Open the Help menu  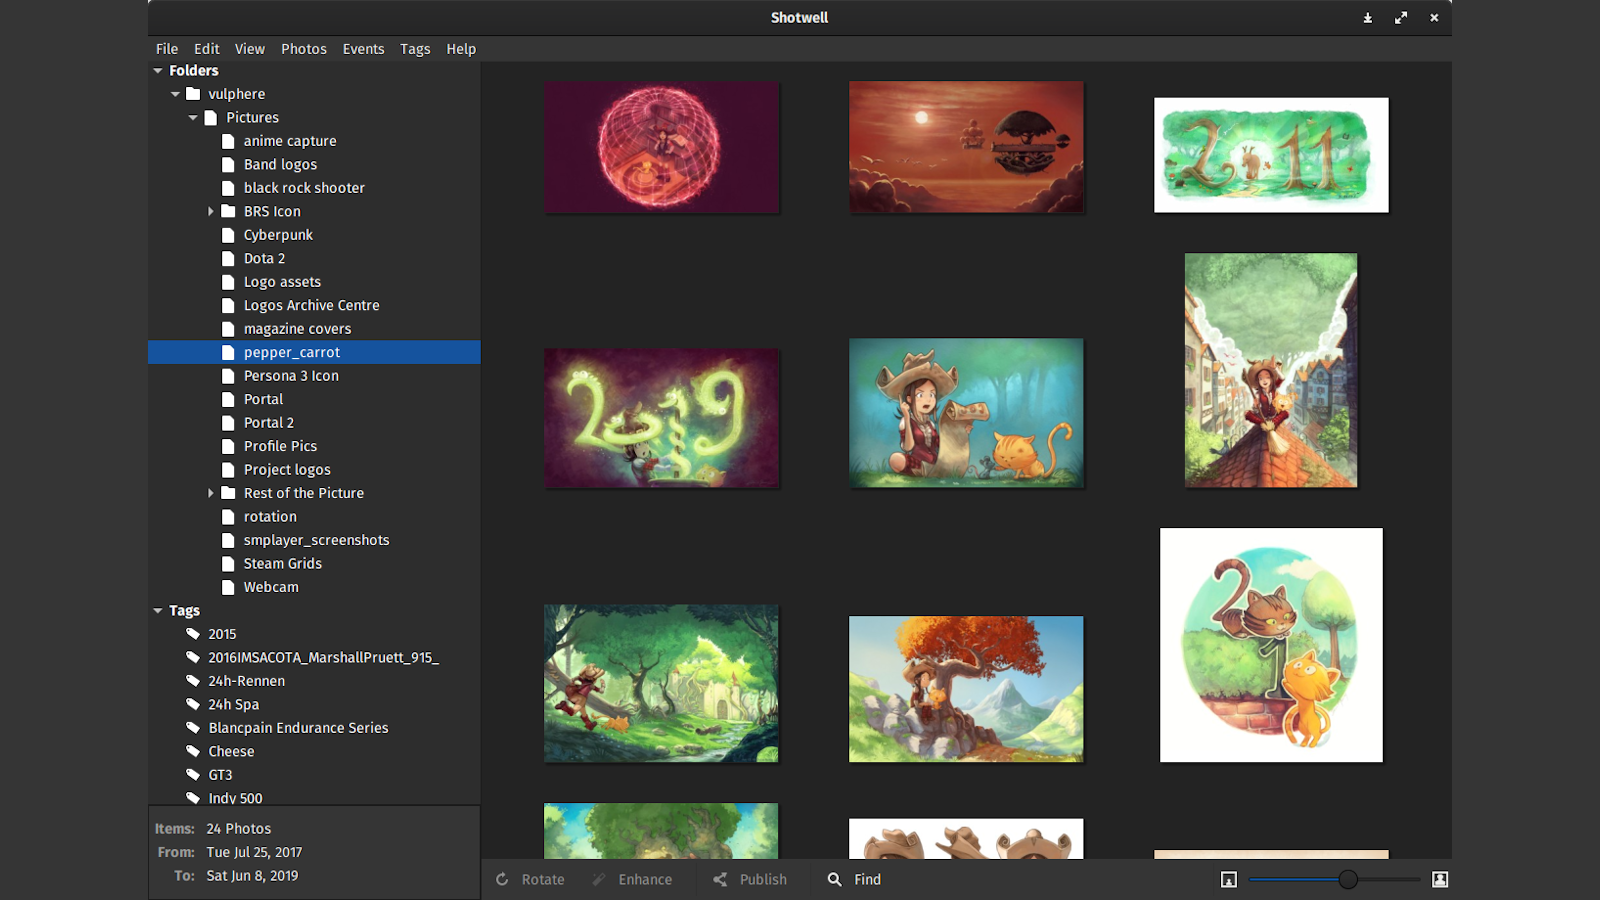point(461,49)
